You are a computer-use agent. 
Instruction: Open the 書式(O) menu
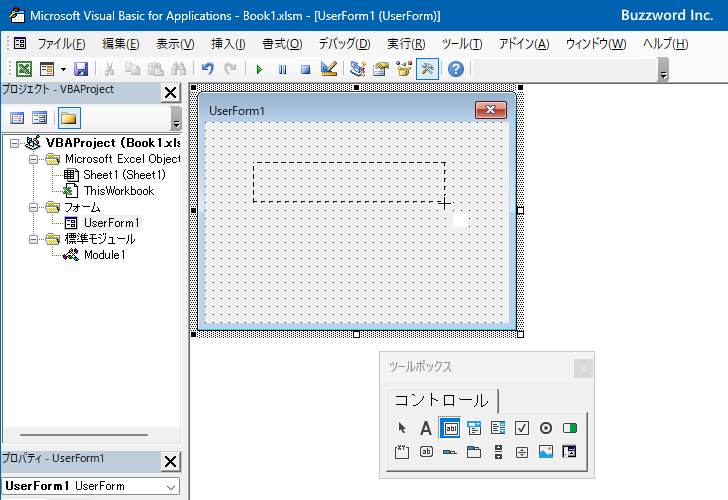(282, 44)
